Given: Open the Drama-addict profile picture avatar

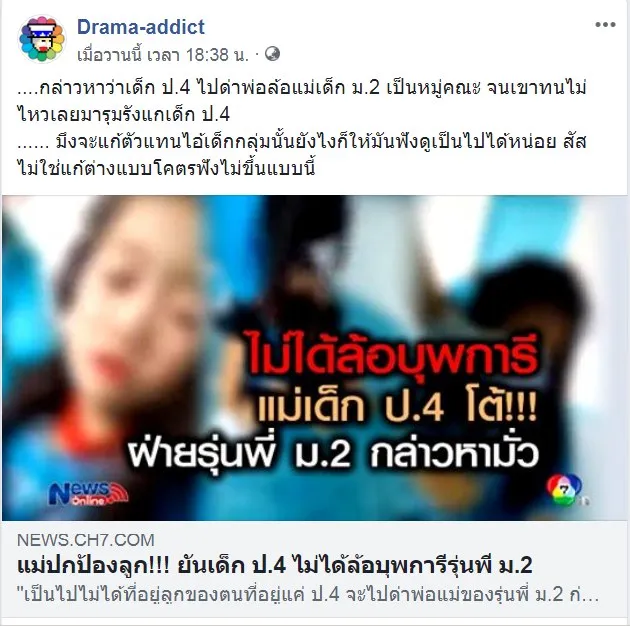Looking at the screenshot, I should pos(41,39).
